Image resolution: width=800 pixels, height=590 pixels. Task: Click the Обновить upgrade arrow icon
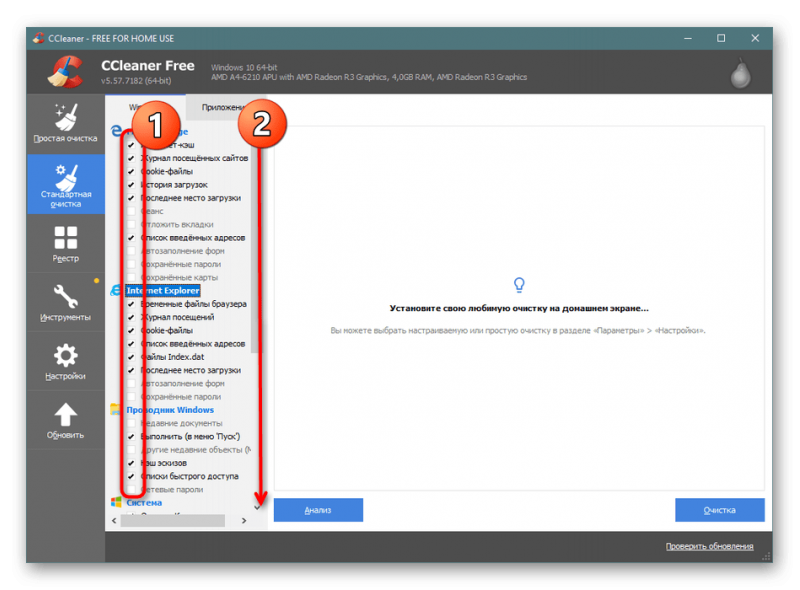coord(65,414)
